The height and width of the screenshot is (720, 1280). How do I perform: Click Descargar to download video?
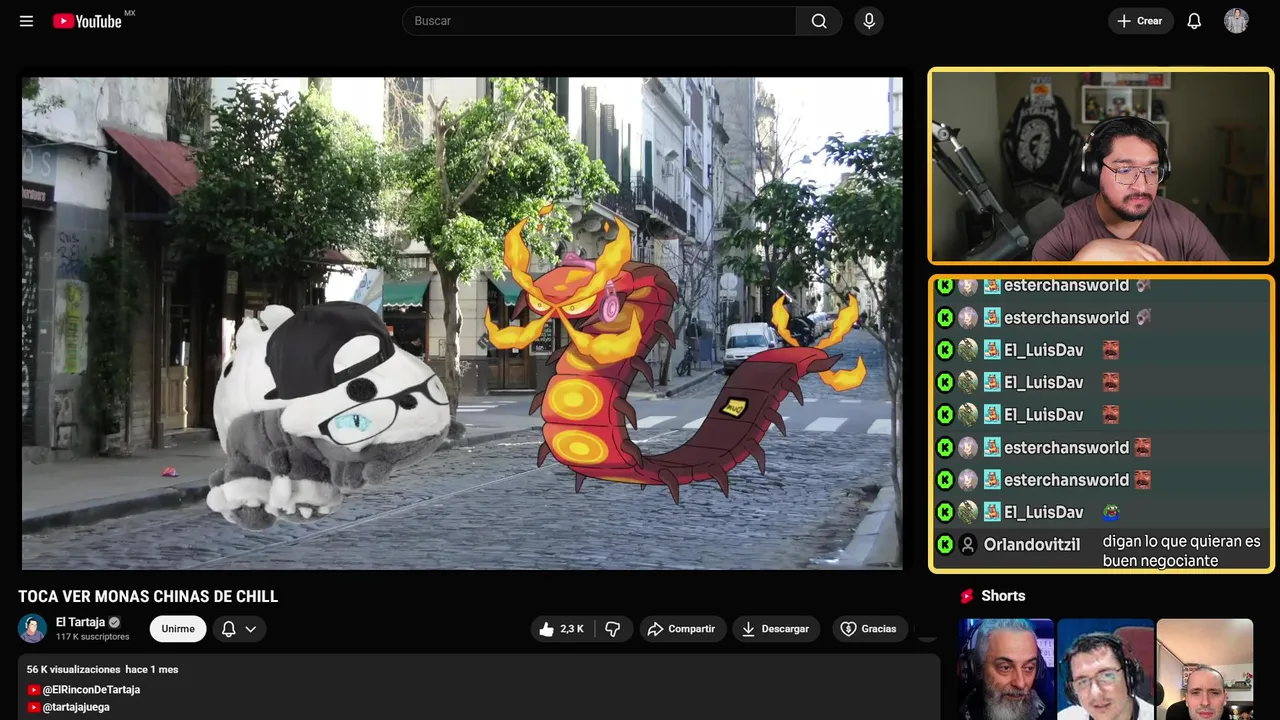pyautogui.click(x=776, y=629)
